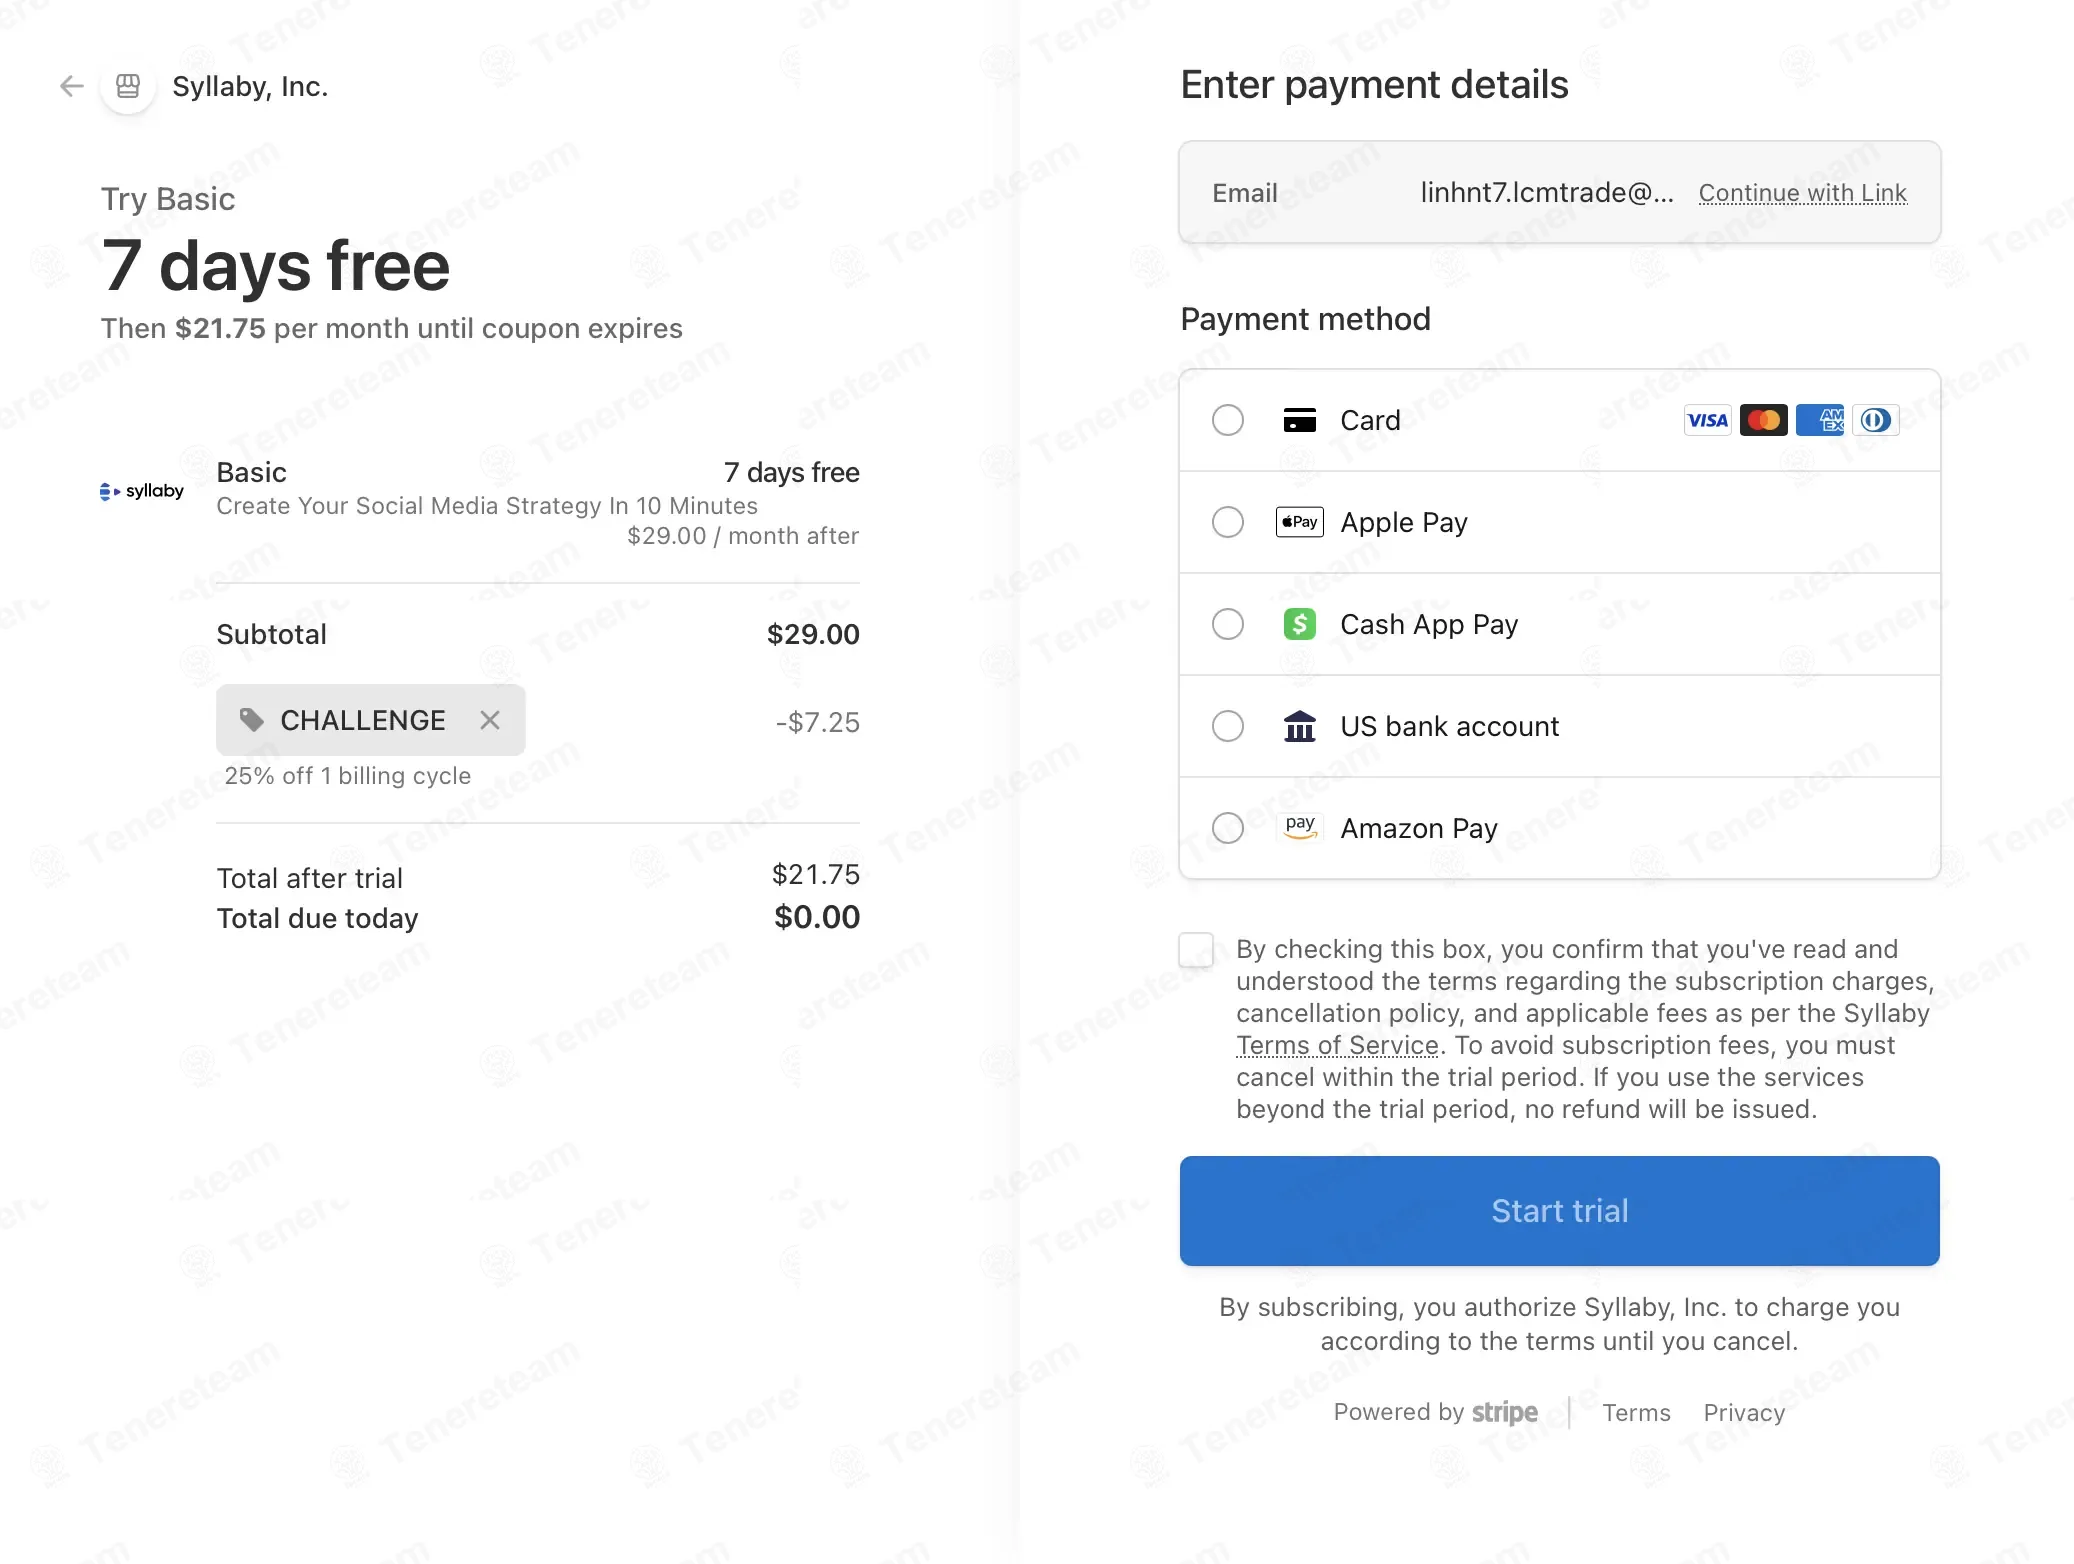The image size is (2074, 1564).
Task: Click the Syllaby store icon
Action: click(128, 86)
